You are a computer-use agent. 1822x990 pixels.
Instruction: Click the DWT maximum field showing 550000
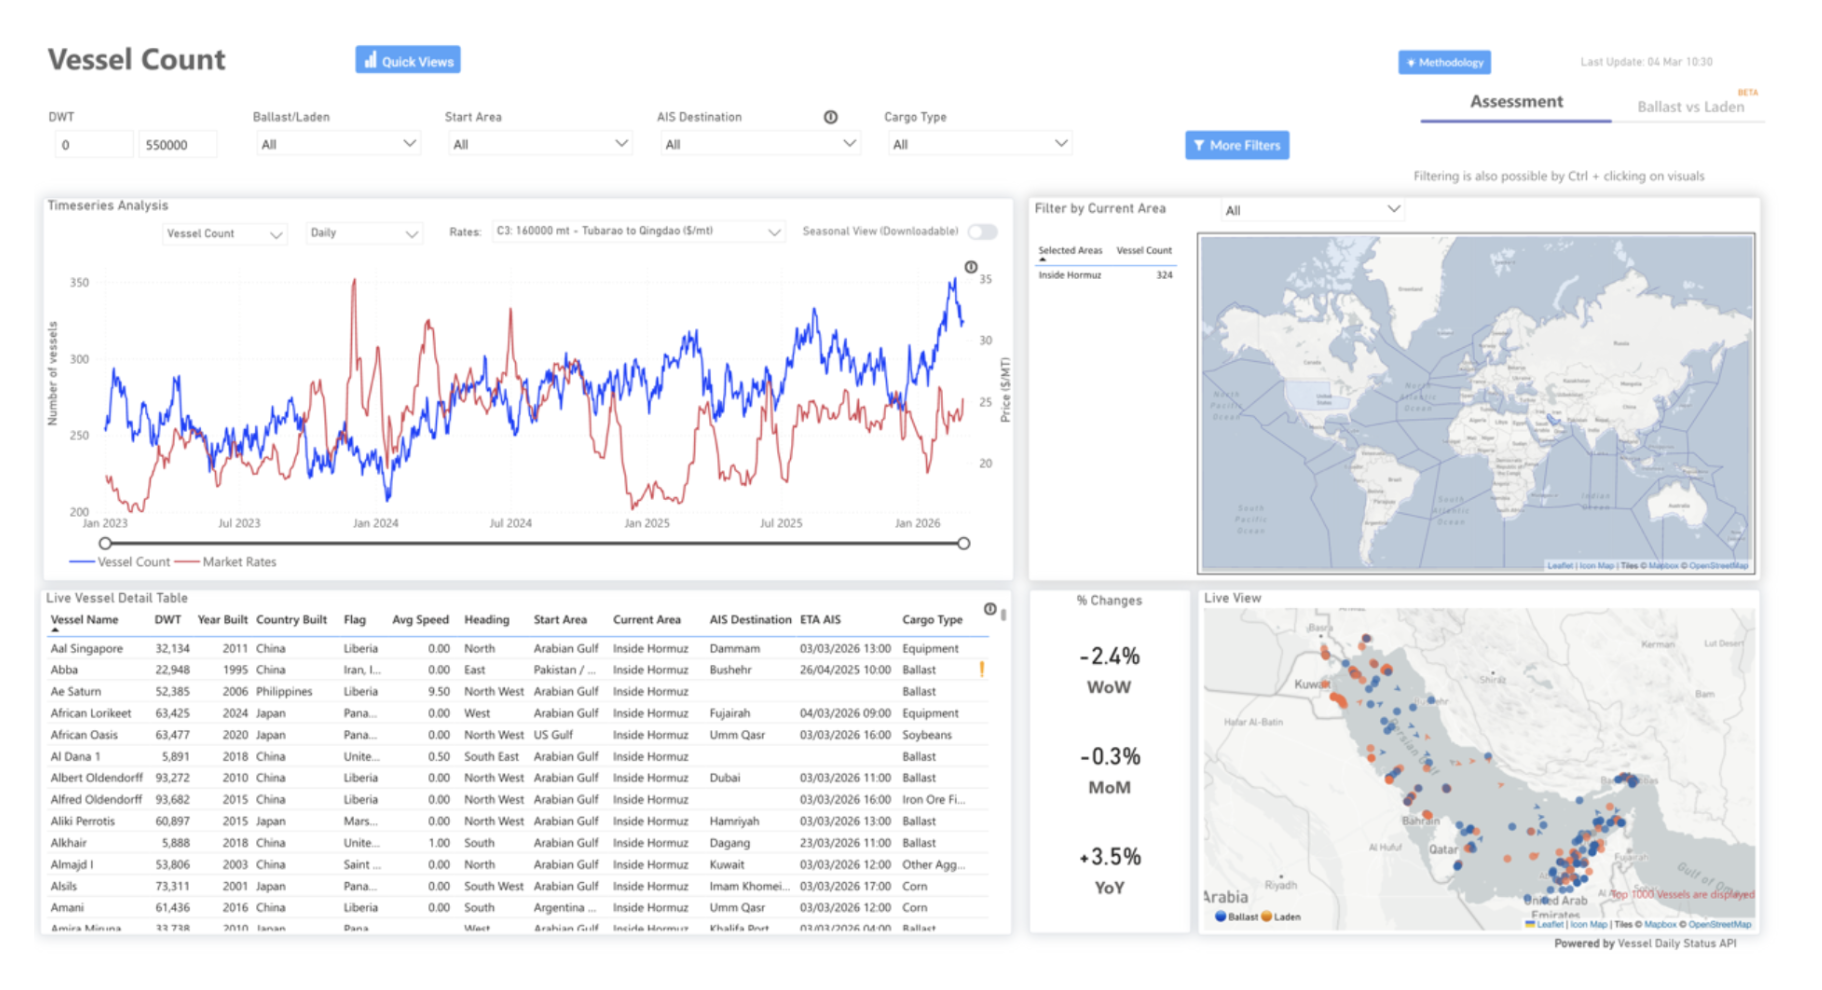pos(177,145)
